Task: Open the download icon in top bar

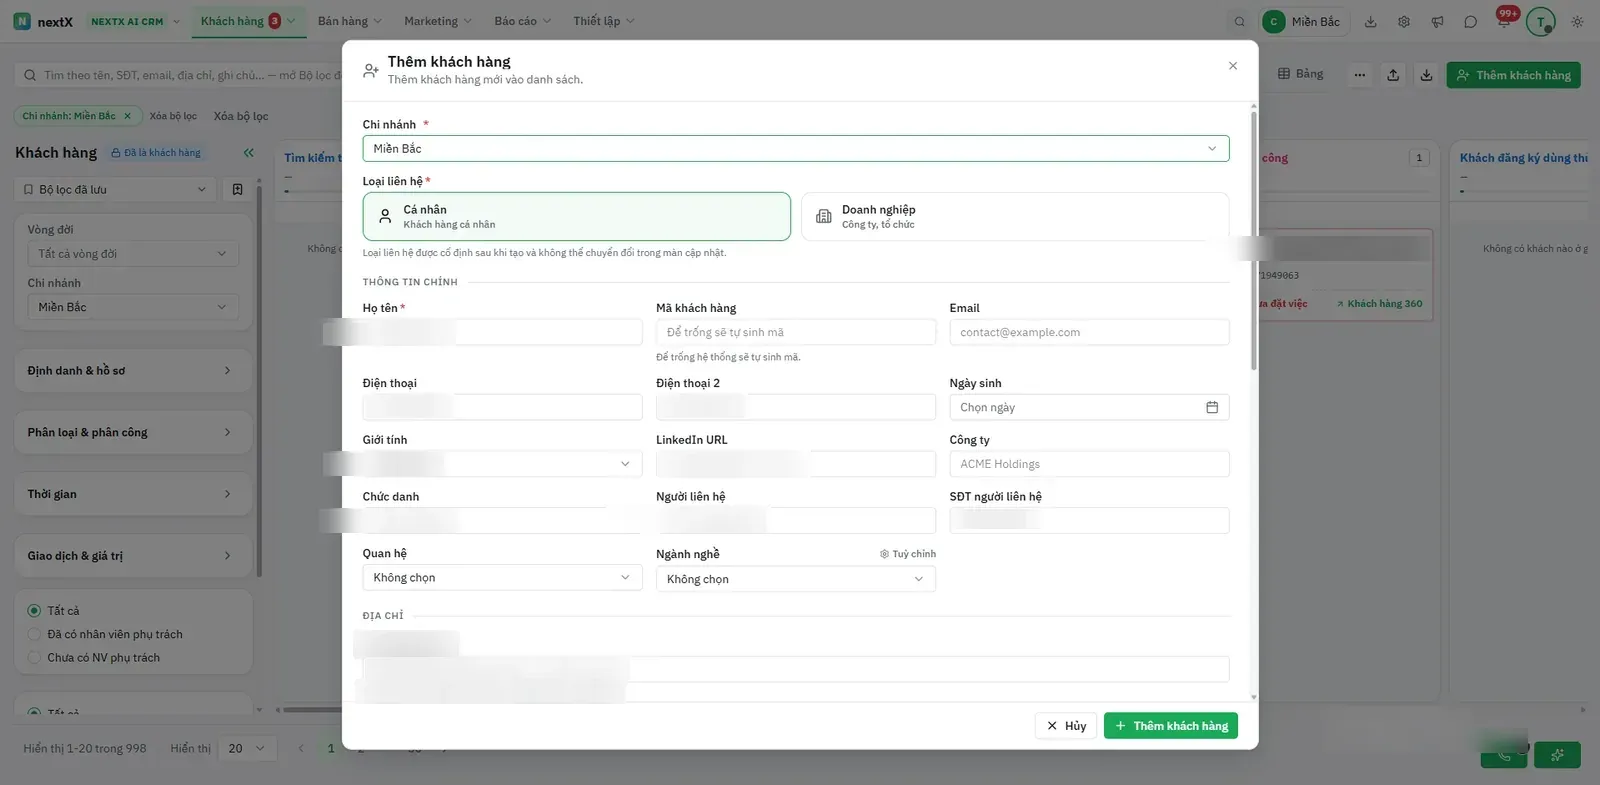Action: [1371, 22]
